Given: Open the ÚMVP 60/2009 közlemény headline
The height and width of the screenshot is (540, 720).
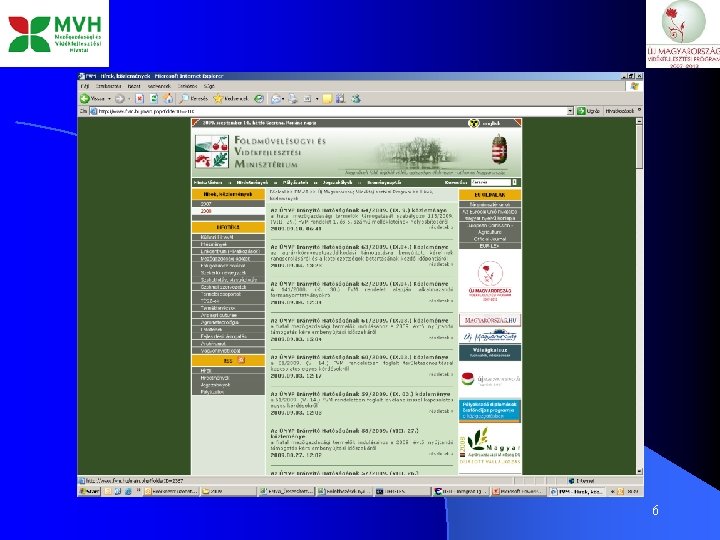Looking at the screenshot, I should point(359,357).
